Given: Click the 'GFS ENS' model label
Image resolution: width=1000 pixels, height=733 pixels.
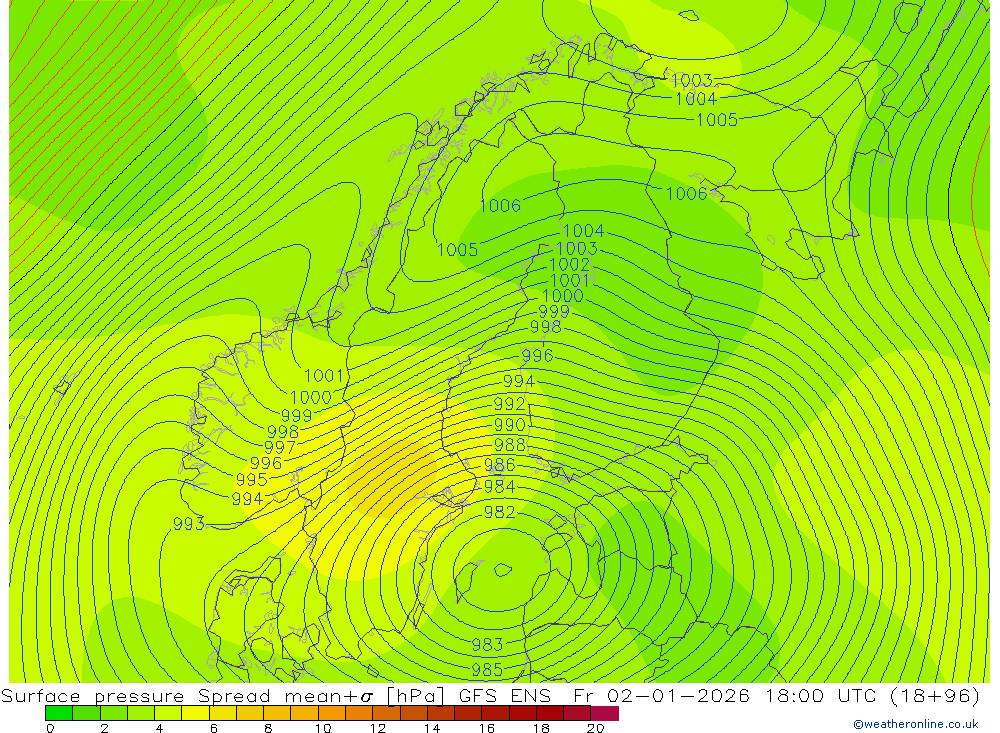Looking at the screenshot, I should [504, 695].
